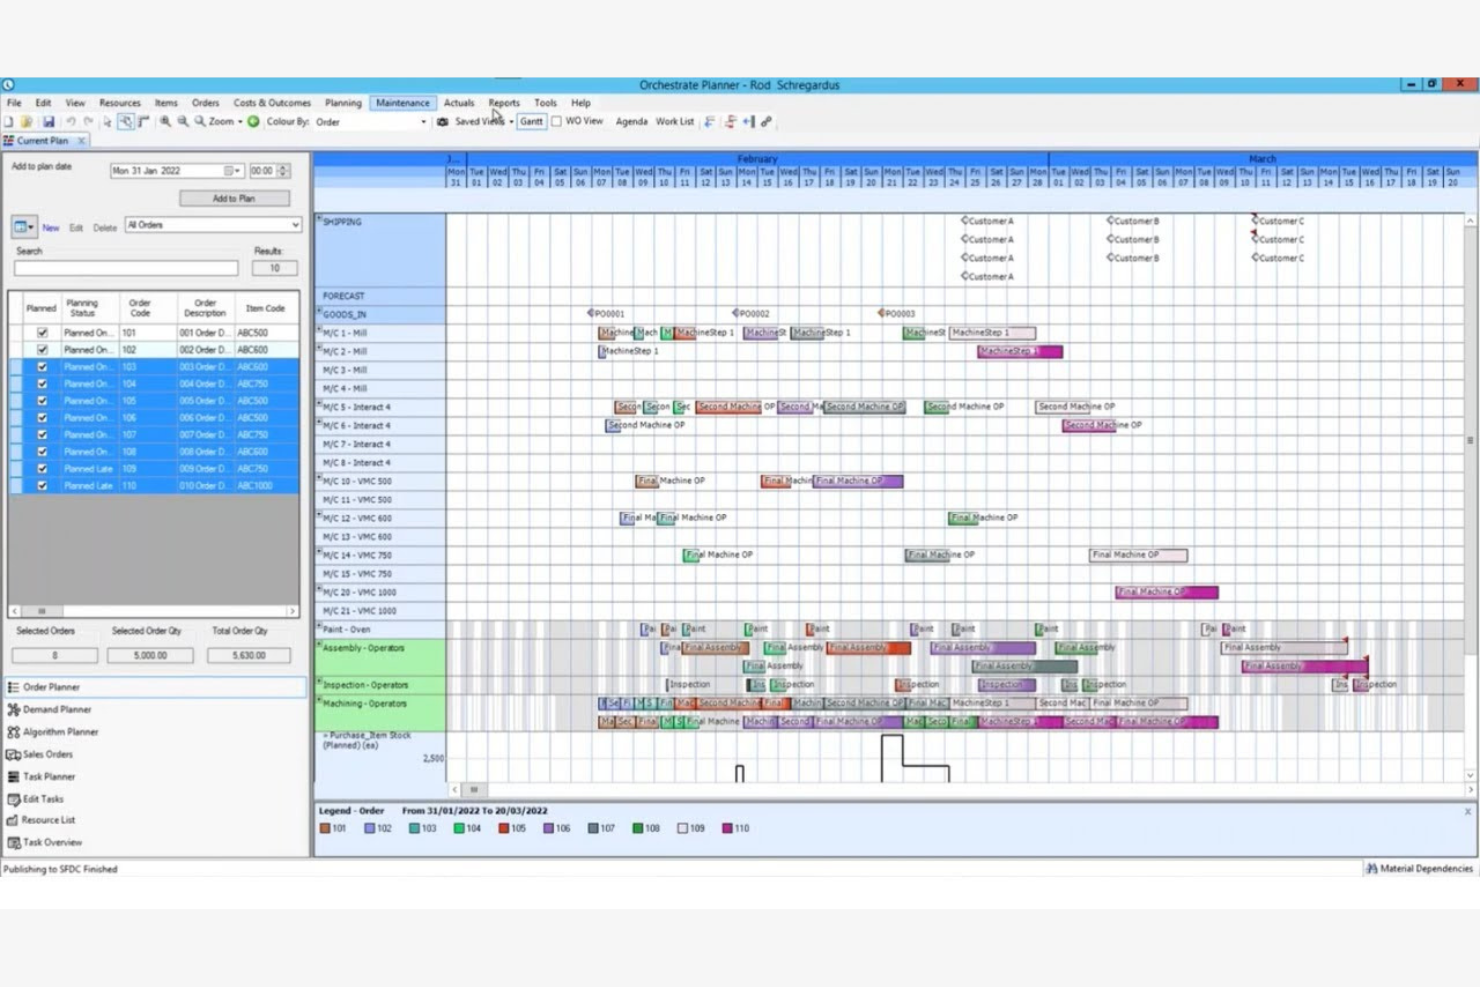Open the Reports menu
Viewport: 1480px width, 987px height.
tap(503, 102)
